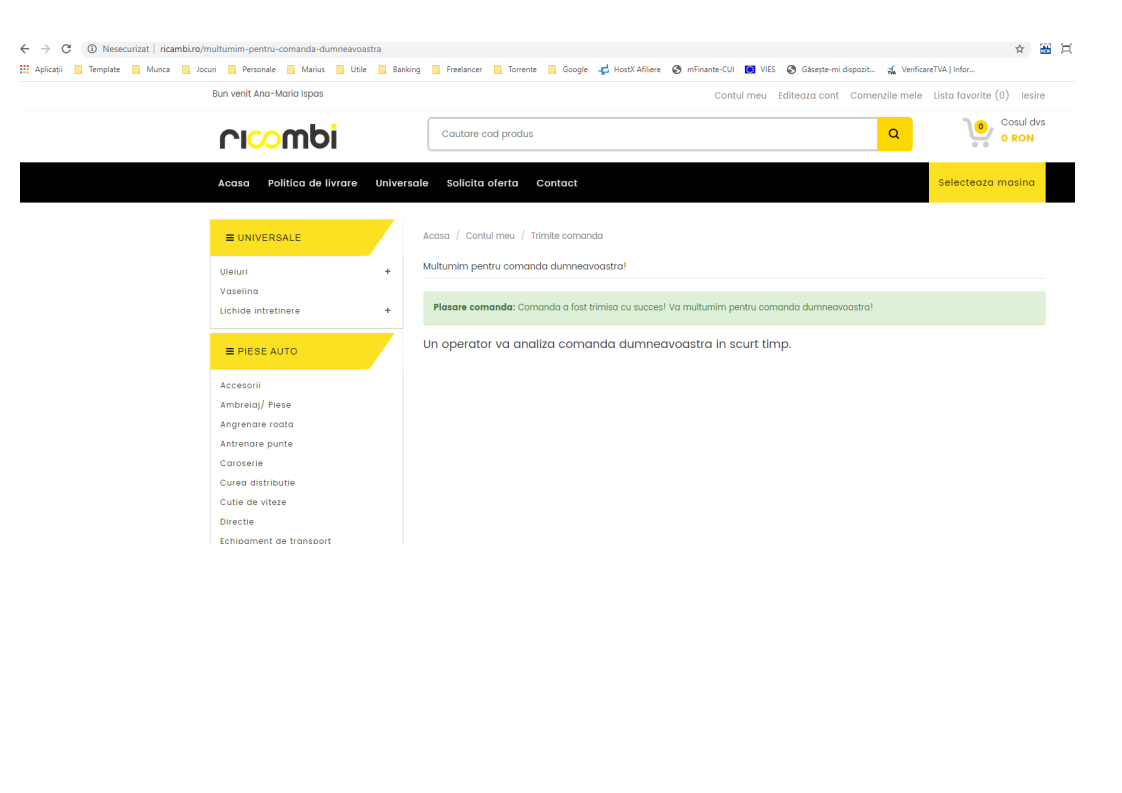This screenshot has height=793, width=1122.
Task: Bookmark this page with the star icon
Action: [1020, 49]
